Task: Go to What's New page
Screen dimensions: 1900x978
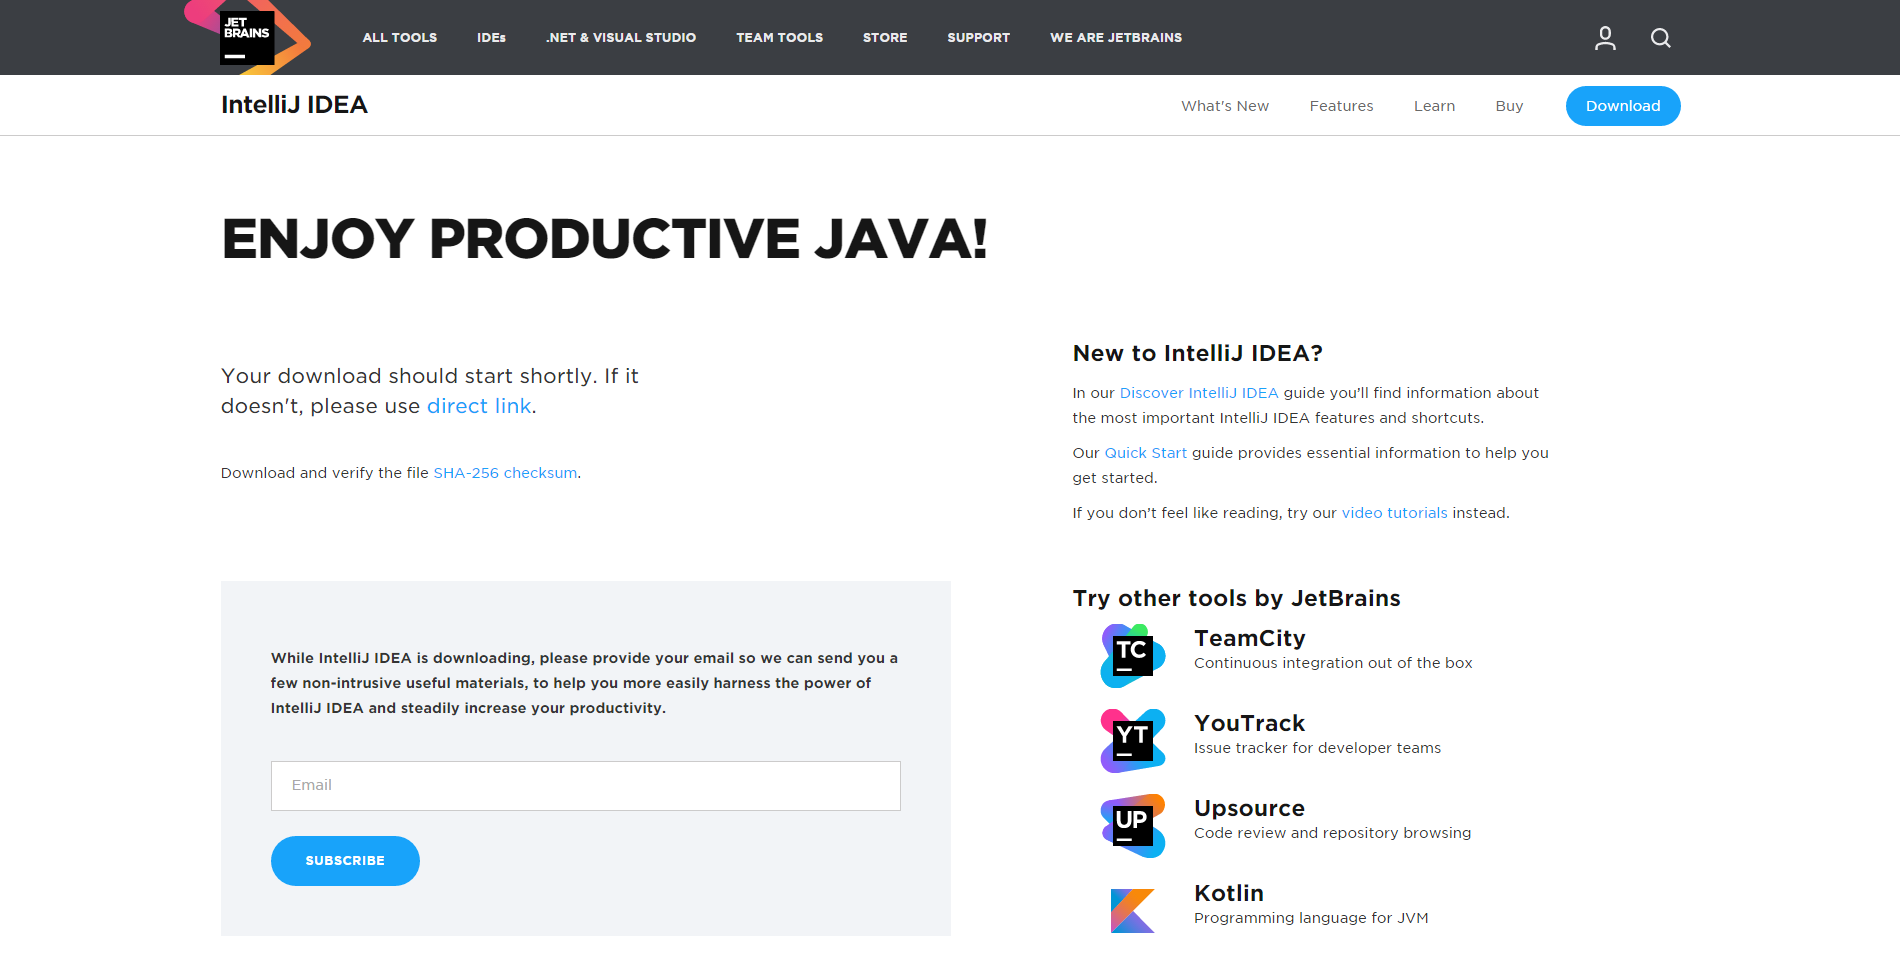Action: [1225, 106]
